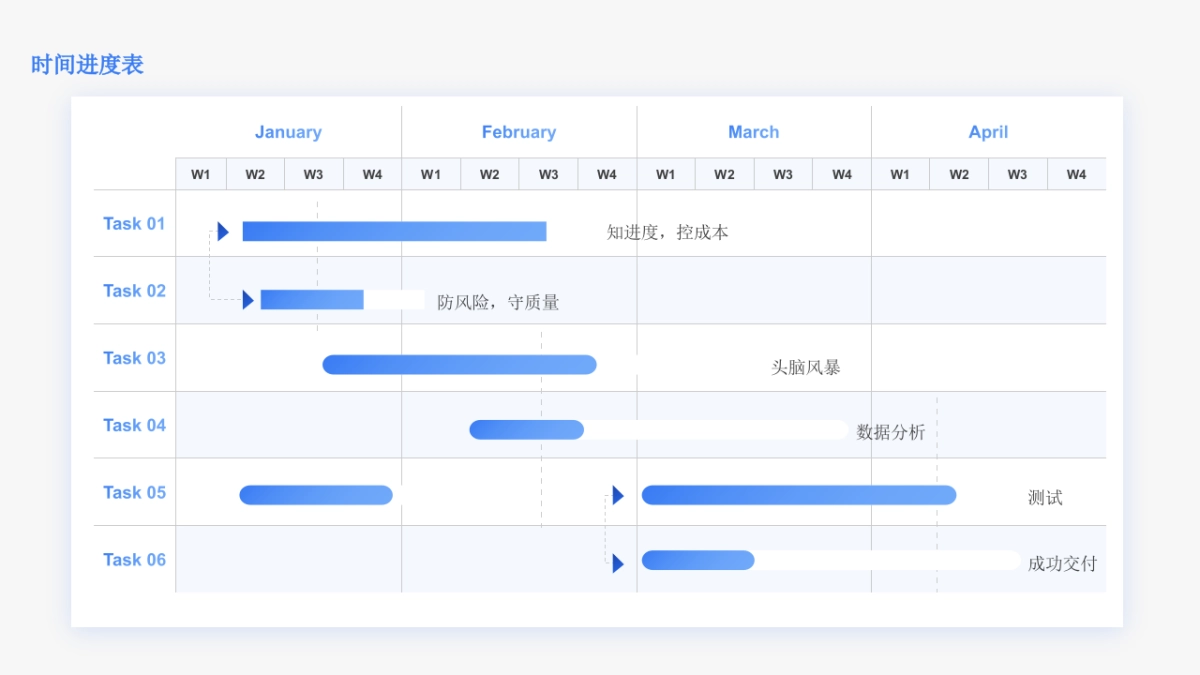This screenshot has width=1200, height=675.
Task: Select the W3 header under January
Action: coord(313,173)
